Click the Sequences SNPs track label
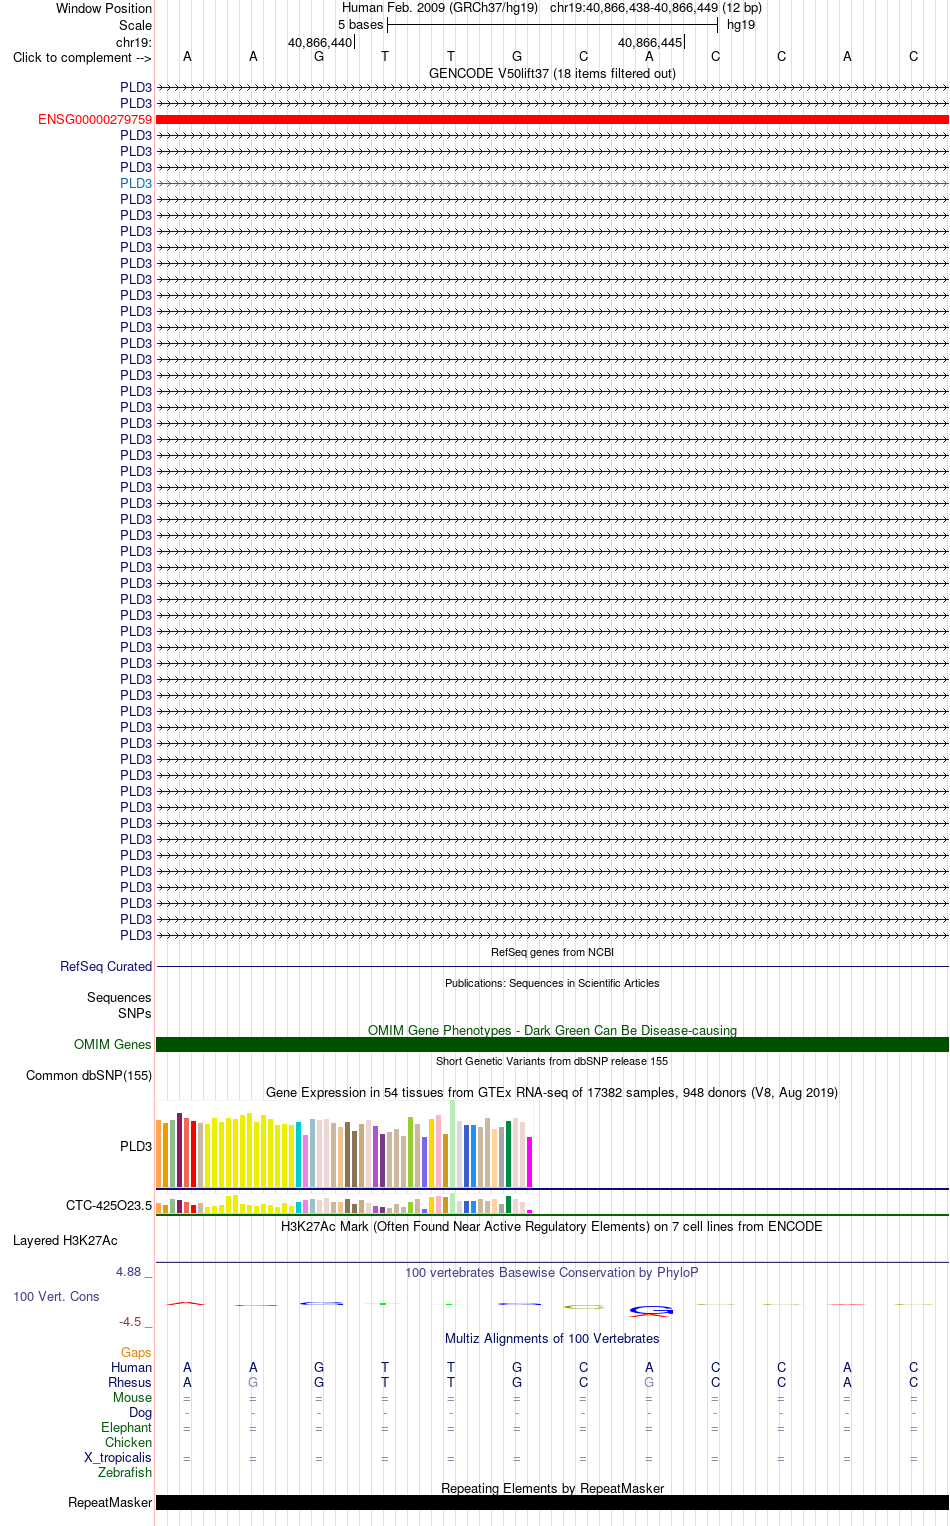Viewport: 950px width, 1526px height. click(x=119, y=1005)
